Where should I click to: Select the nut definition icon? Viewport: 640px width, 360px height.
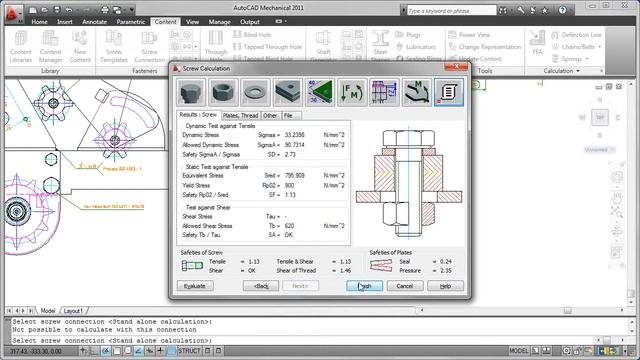[223, 92]
